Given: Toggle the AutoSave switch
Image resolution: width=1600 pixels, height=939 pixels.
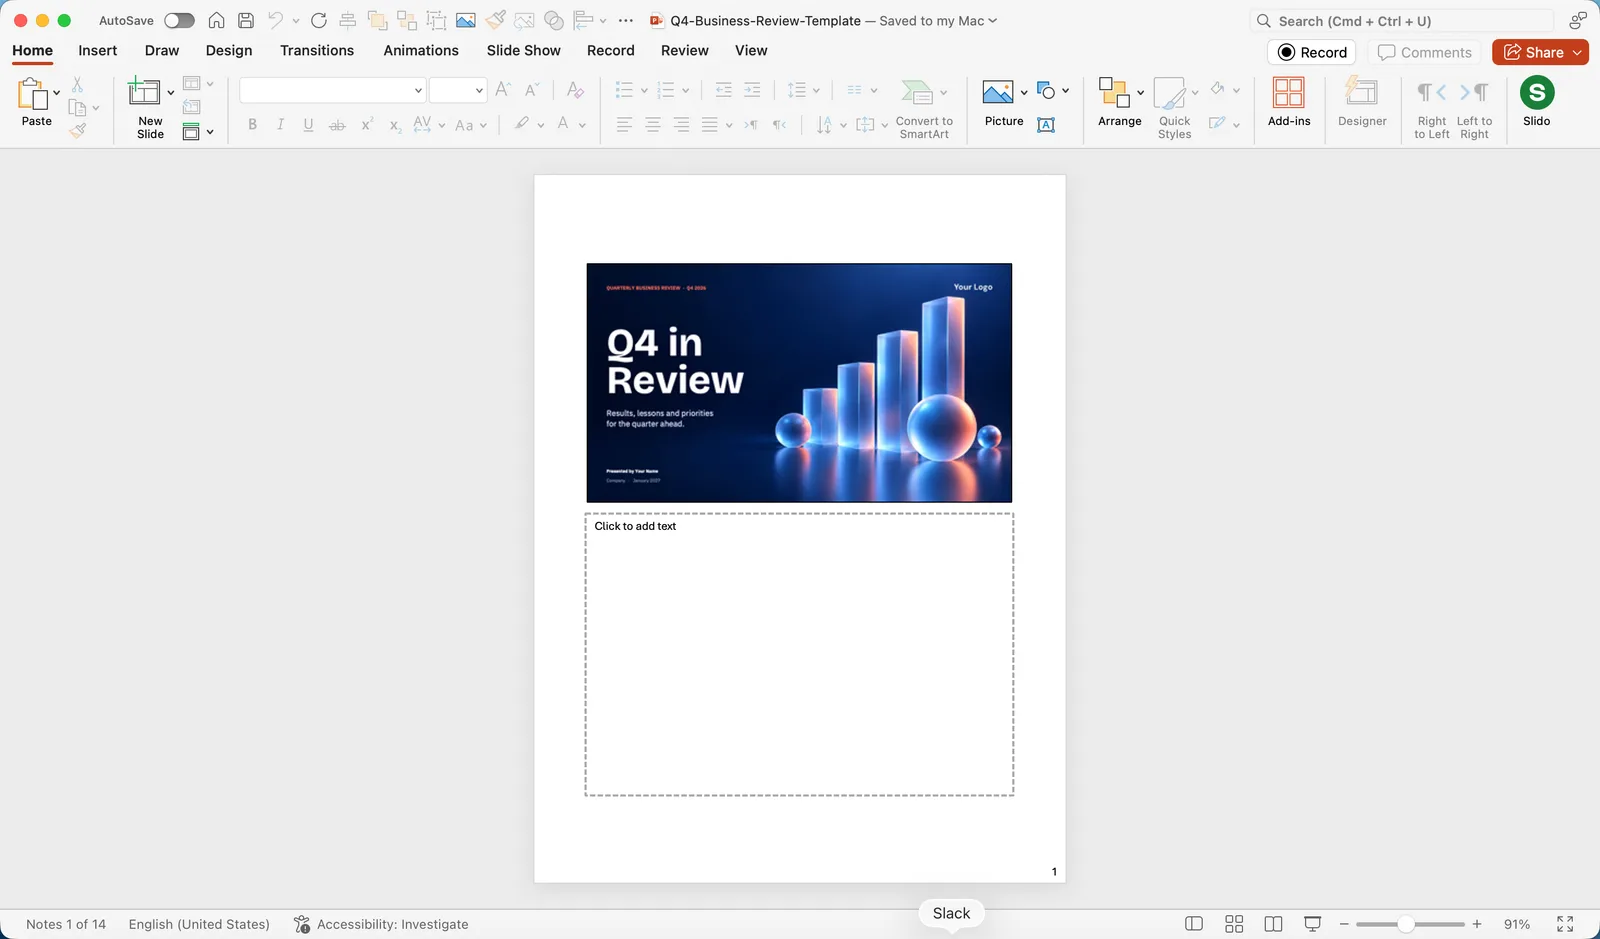Looking at the screenshot, I should 179,21.
